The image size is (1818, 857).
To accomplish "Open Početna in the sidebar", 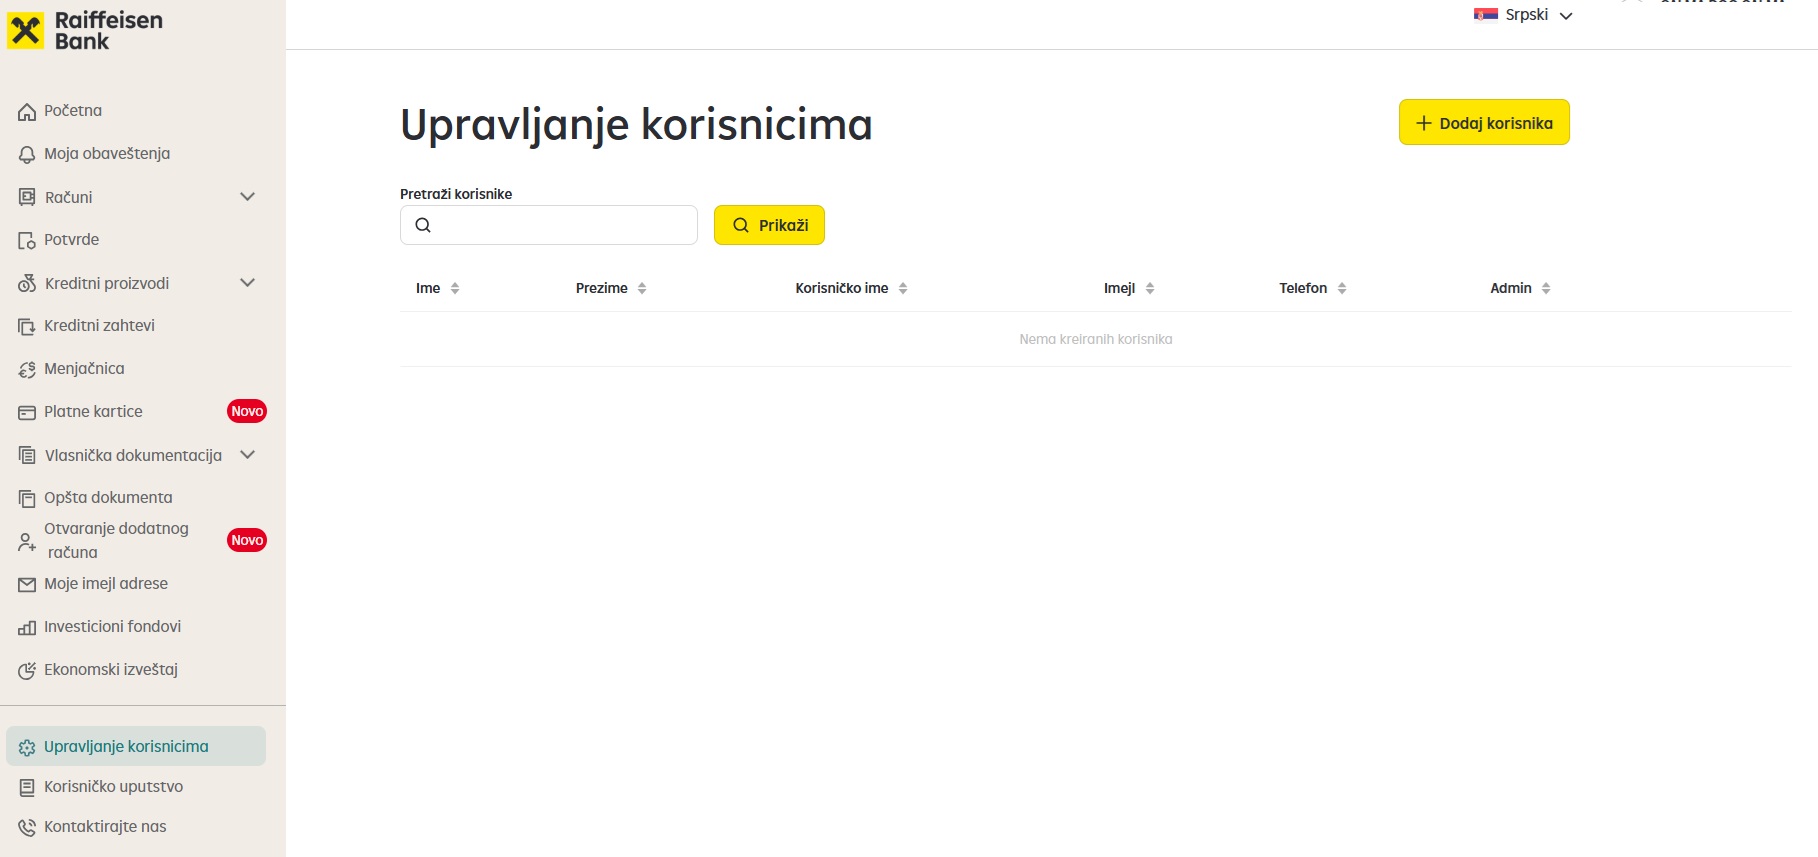I will [73, 111].
